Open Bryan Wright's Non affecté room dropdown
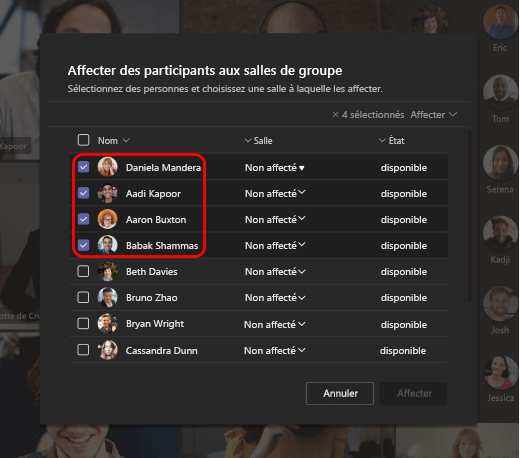520x458 pixels. [274, 324]
